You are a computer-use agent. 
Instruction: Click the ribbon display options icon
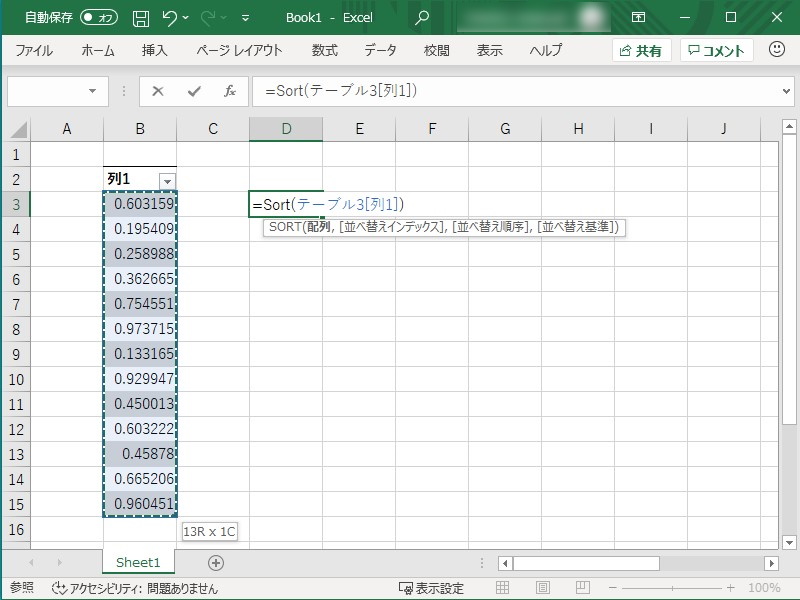638,17
